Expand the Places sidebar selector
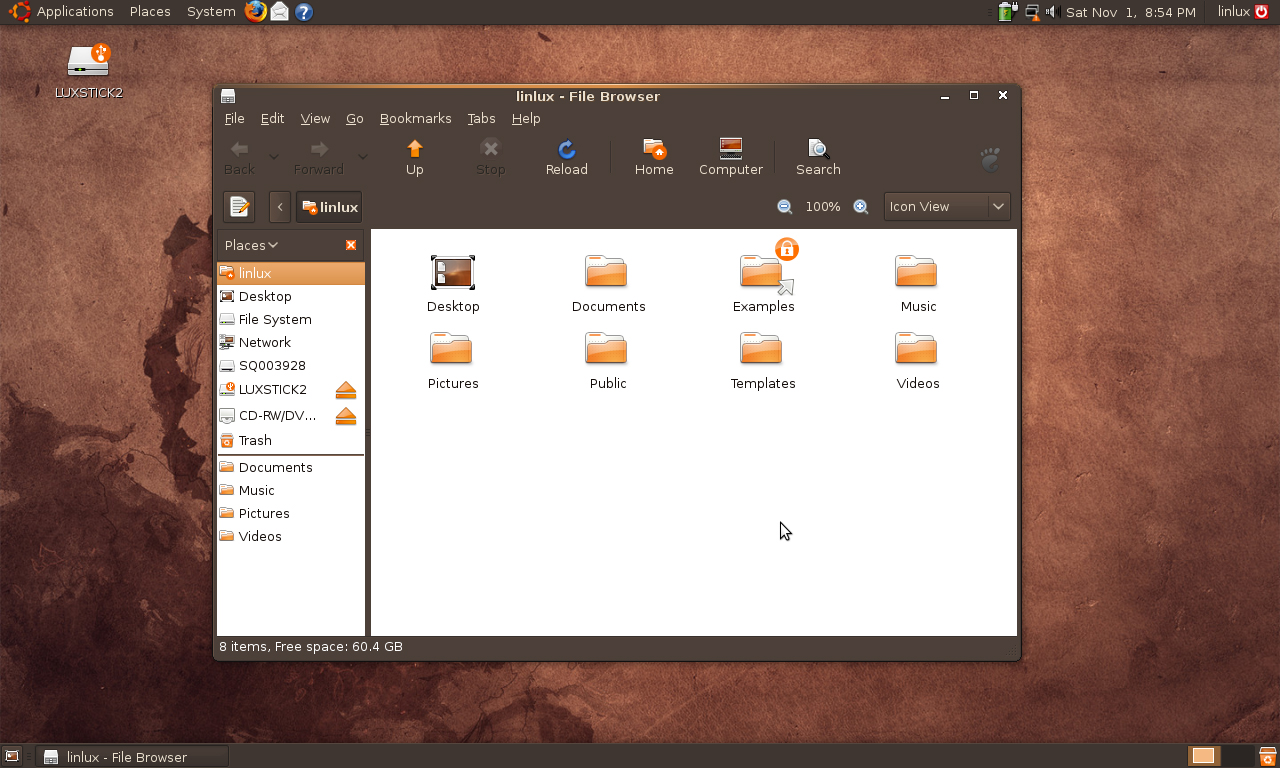The width and height of the screenshot is (1280, 768). click(251, 245)
